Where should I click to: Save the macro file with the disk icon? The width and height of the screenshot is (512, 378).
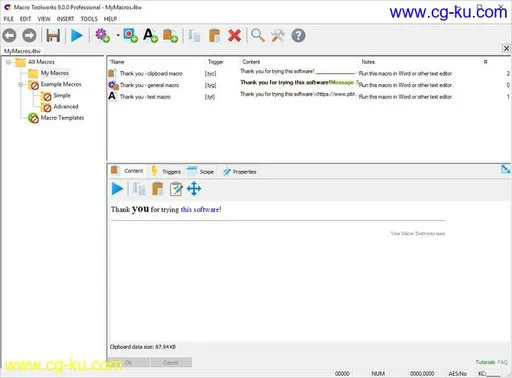tap(53, 35)
